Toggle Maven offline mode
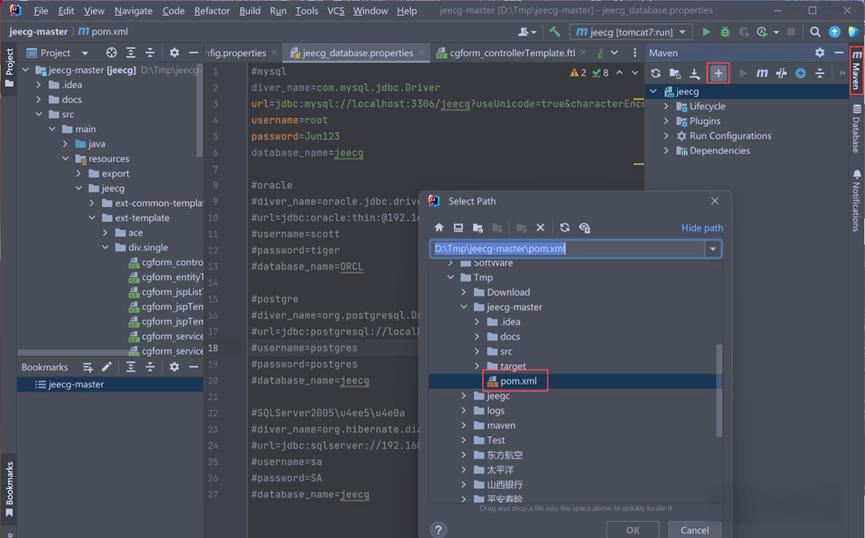 coord(781,73)
